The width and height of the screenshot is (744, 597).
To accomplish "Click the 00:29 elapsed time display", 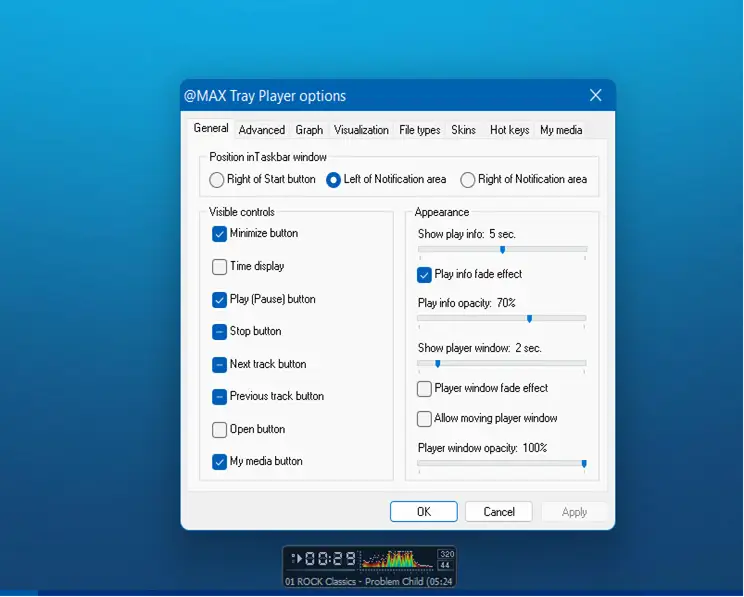I will tap(330, 559).
